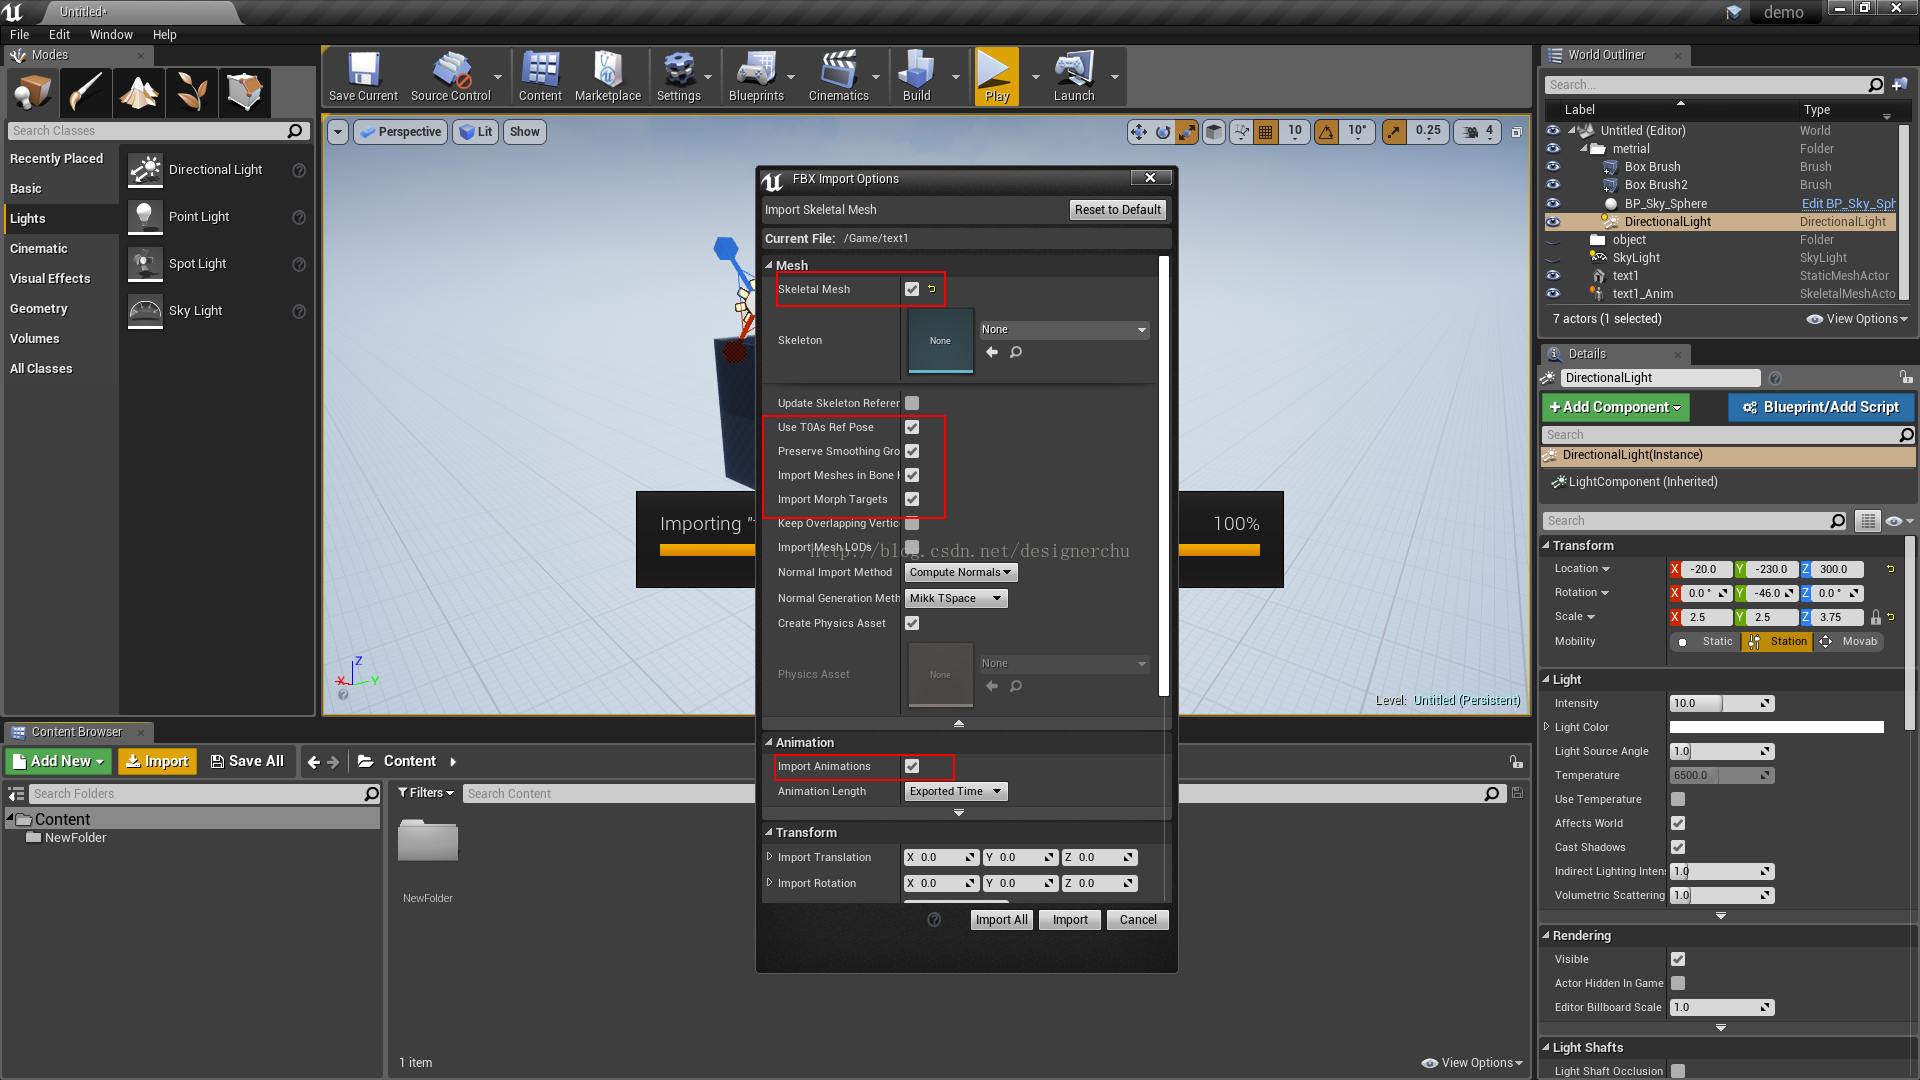1920x1080 pixels.
Task: Click the Sky Light class icon
Action: (145, 311)
